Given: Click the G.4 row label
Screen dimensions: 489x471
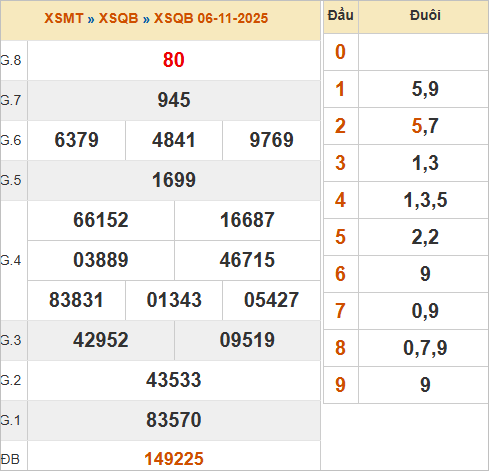Looking at the screenshot, I should (11, 260).
